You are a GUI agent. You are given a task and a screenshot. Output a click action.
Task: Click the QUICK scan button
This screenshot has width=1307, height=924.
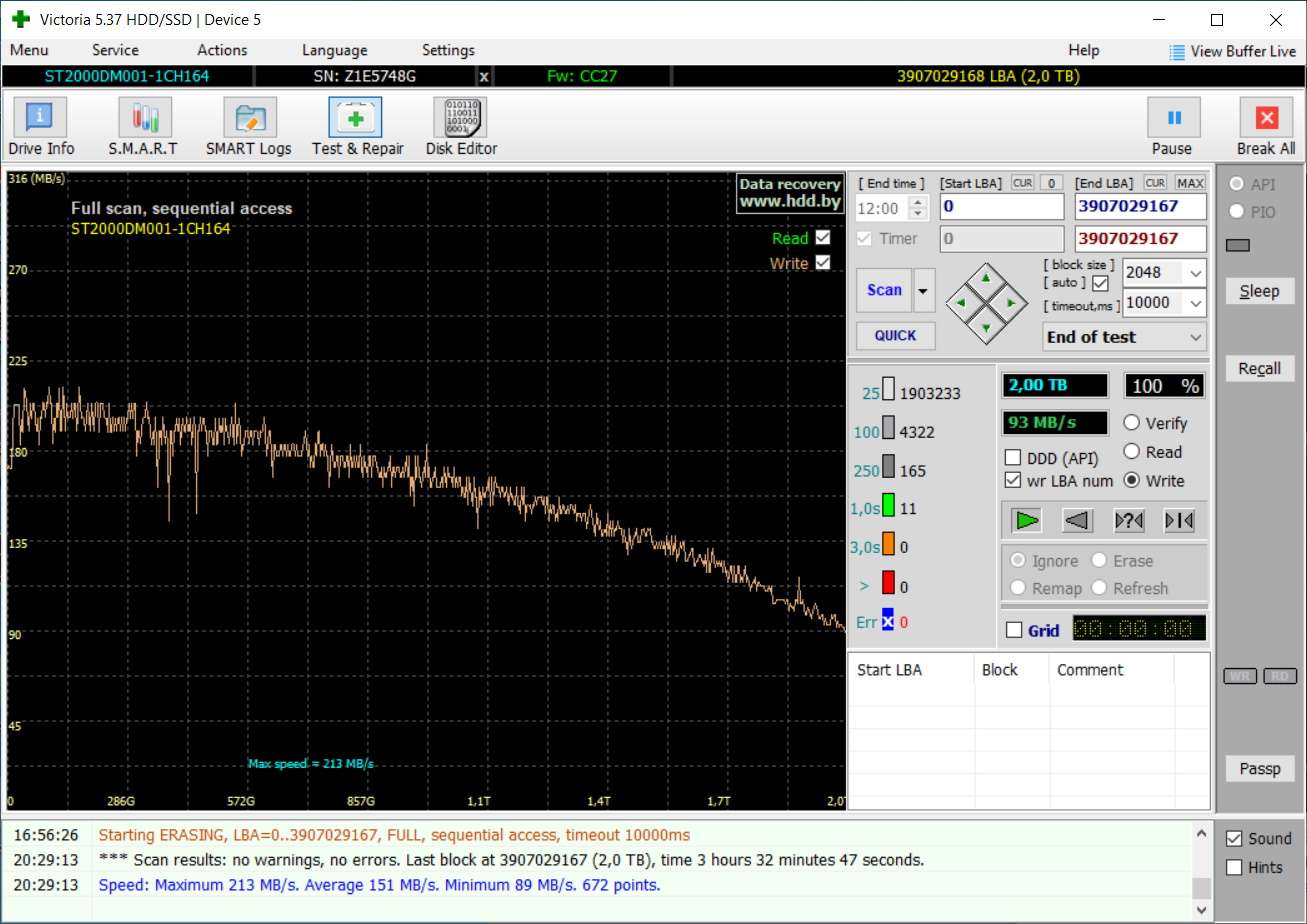tap(895, 336)
